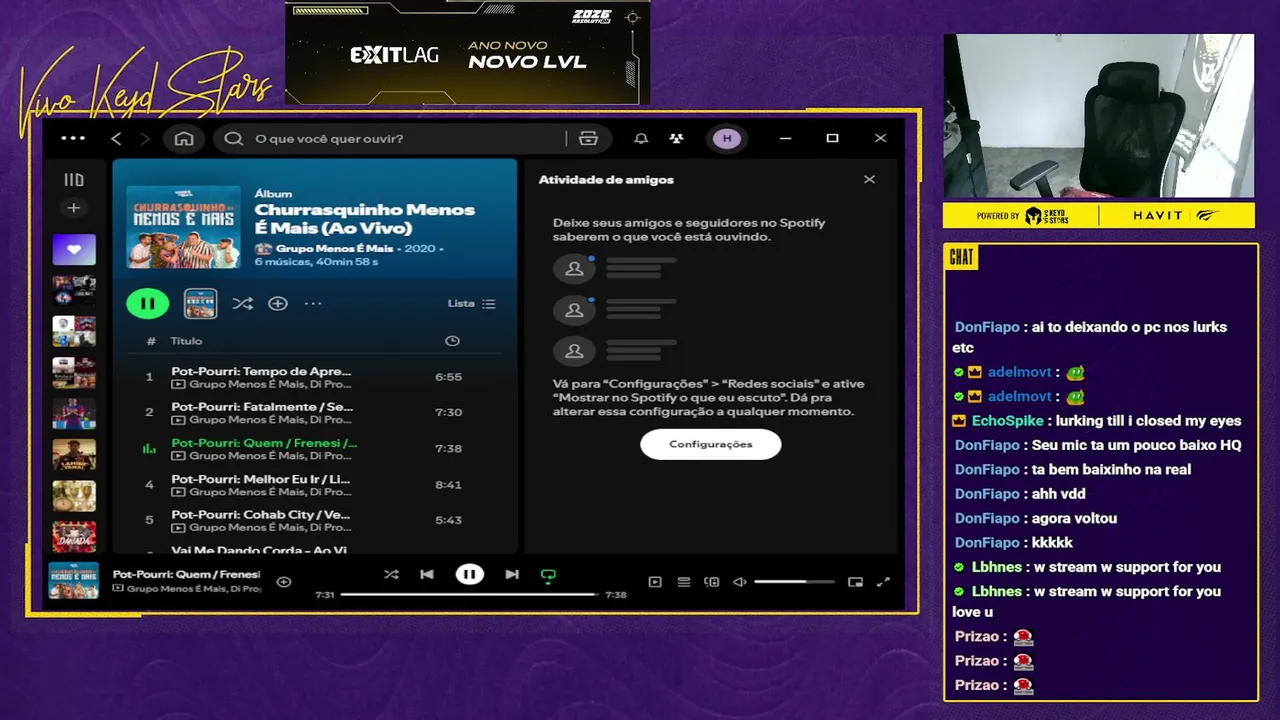Click the volume slider

click(794, 581)
